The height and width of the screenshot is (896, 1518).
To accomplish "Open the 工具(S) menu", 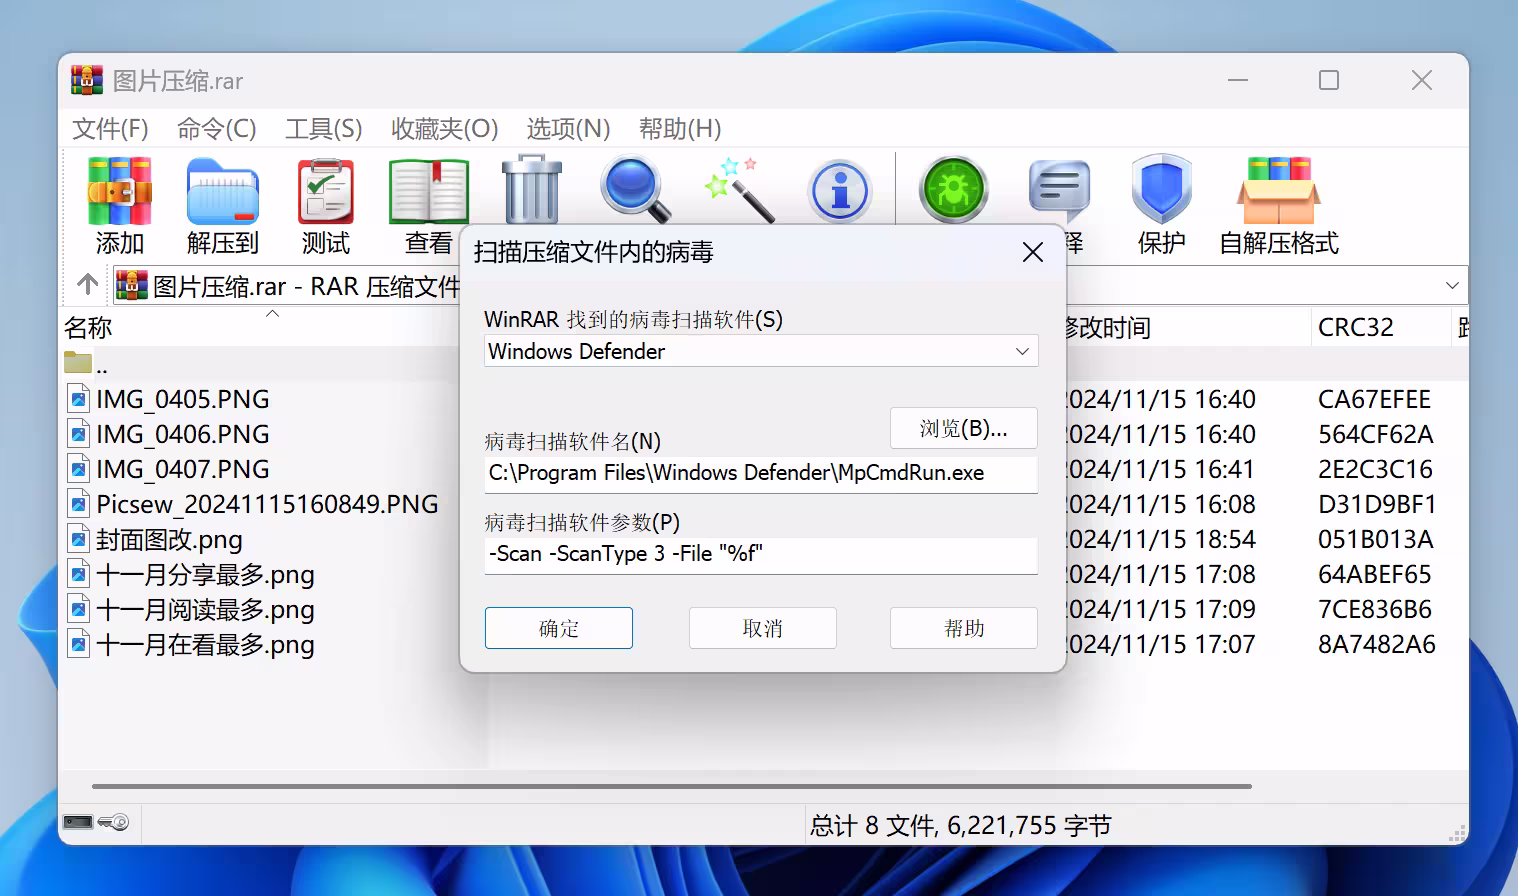I will (323, 128).
